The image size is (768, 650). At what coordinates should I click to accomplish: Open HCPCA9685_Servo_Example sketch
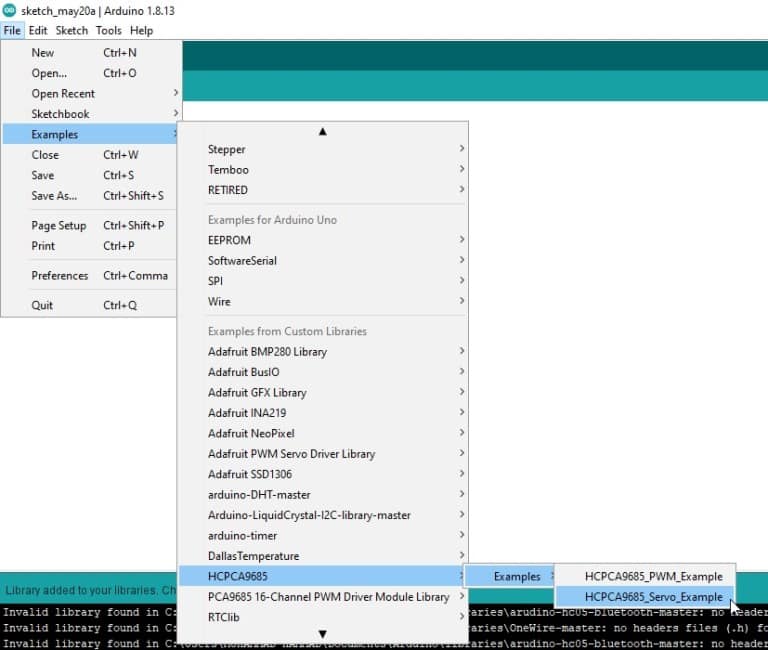653,597
